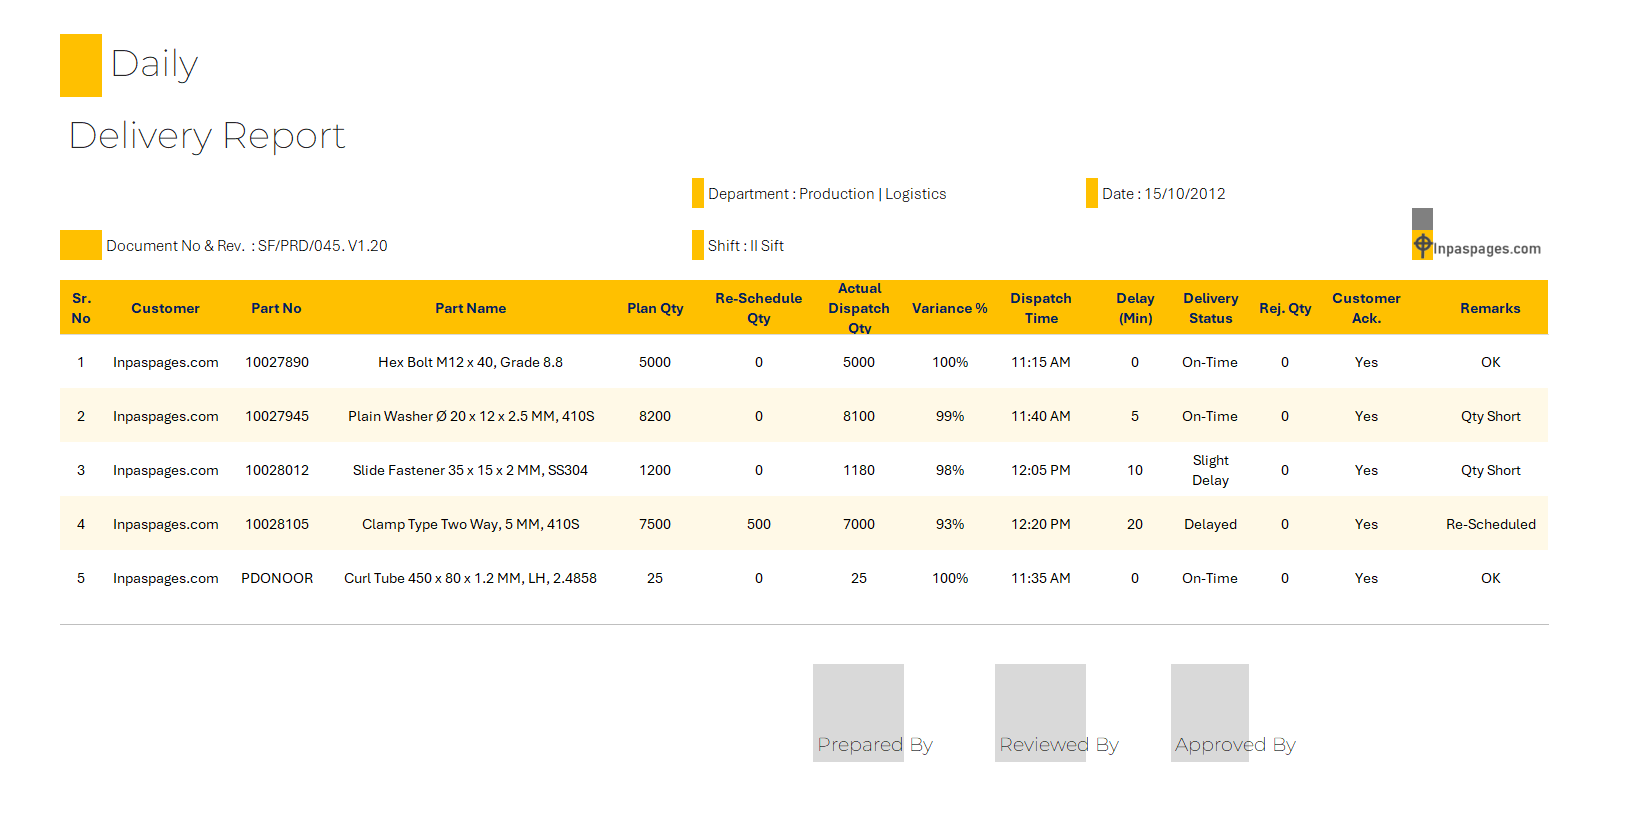1626x822 pixels.
Task: Click part number 10027890 in row 1
Action: point(277,362)
